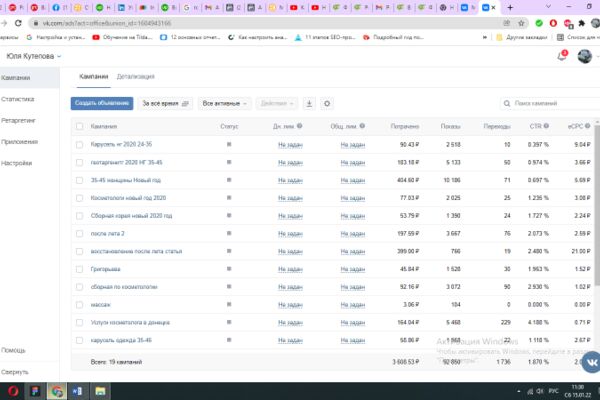Open a new browser tab with plus
The width and height of the screenshot is (600, 400).
tap(510, 7)
